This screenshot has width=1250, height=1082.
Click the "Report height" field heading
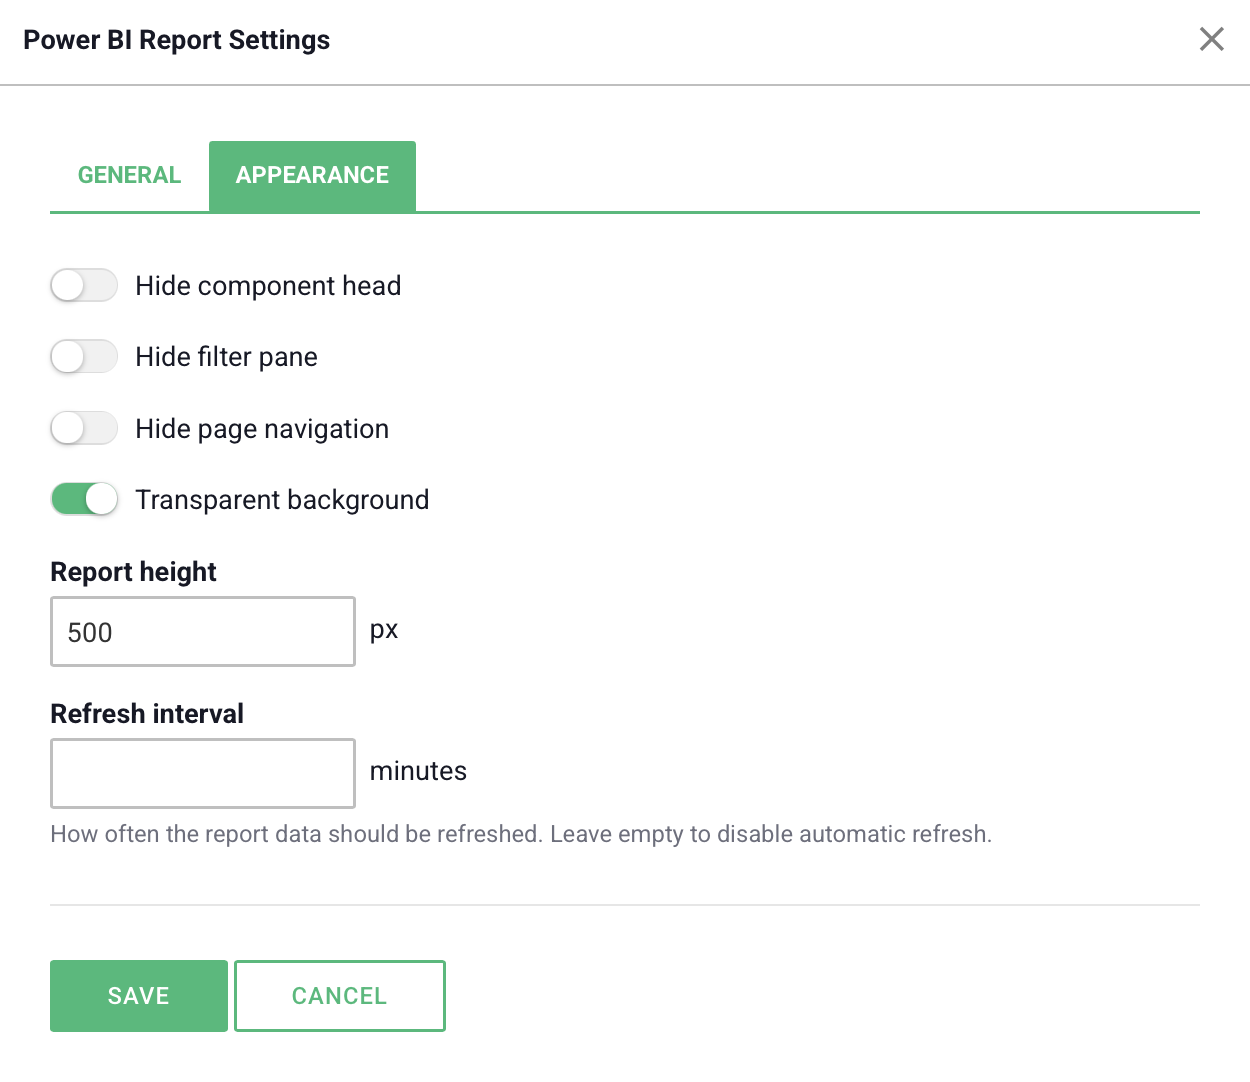(x=133, y=572)
